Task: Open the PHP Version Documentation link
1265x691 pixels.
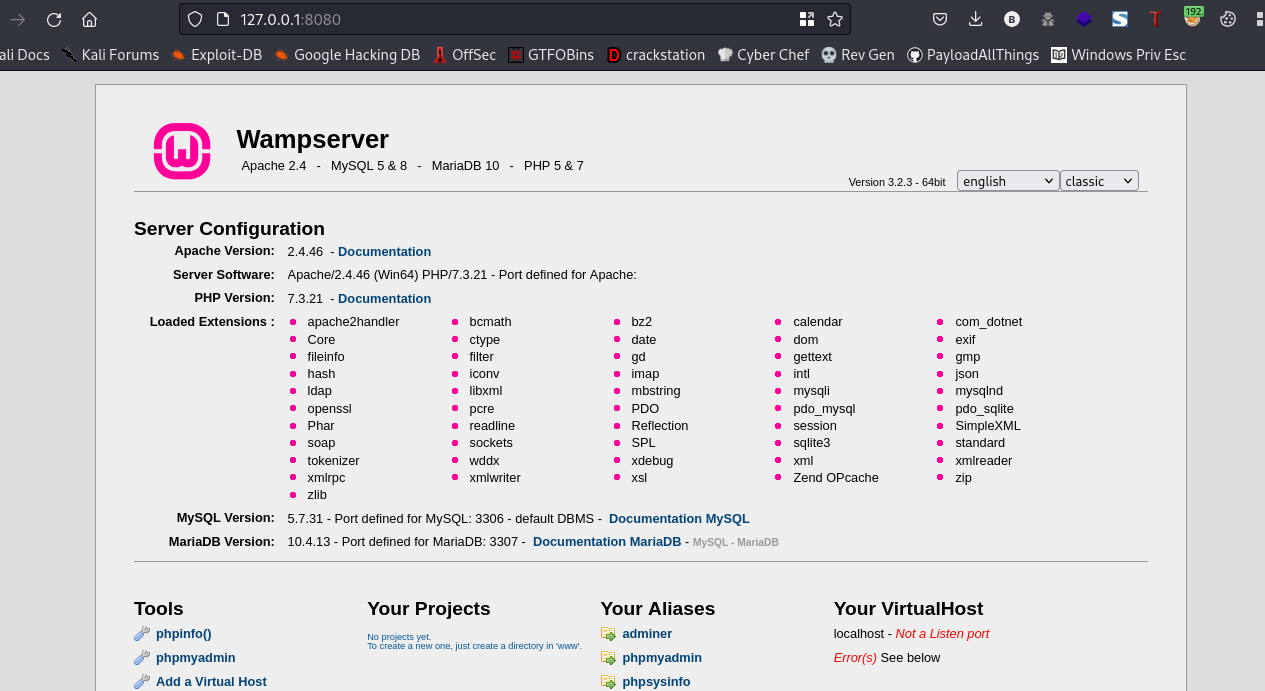Action: 384,299
